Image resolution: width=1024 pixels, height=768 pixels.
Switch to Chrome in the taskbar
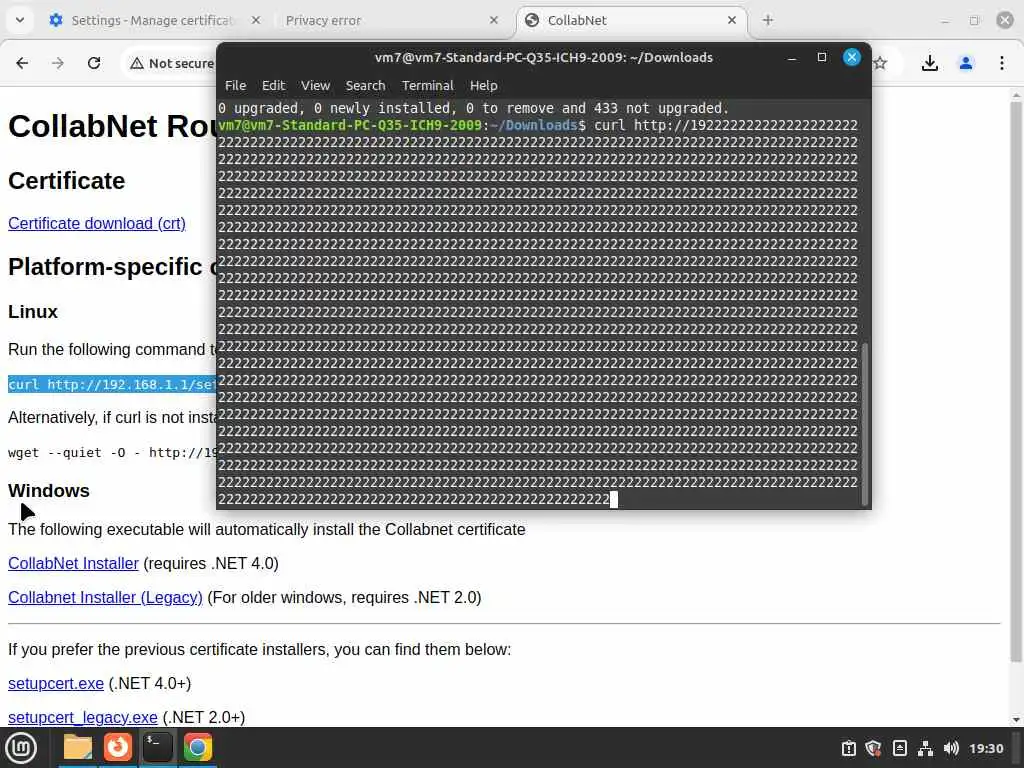click(197, 748)
